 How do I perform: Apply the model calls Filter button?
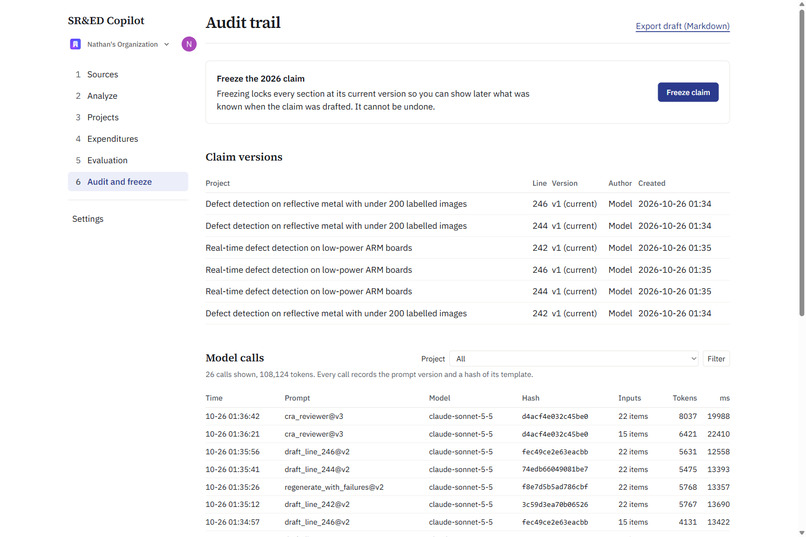(x=716, y=359)
